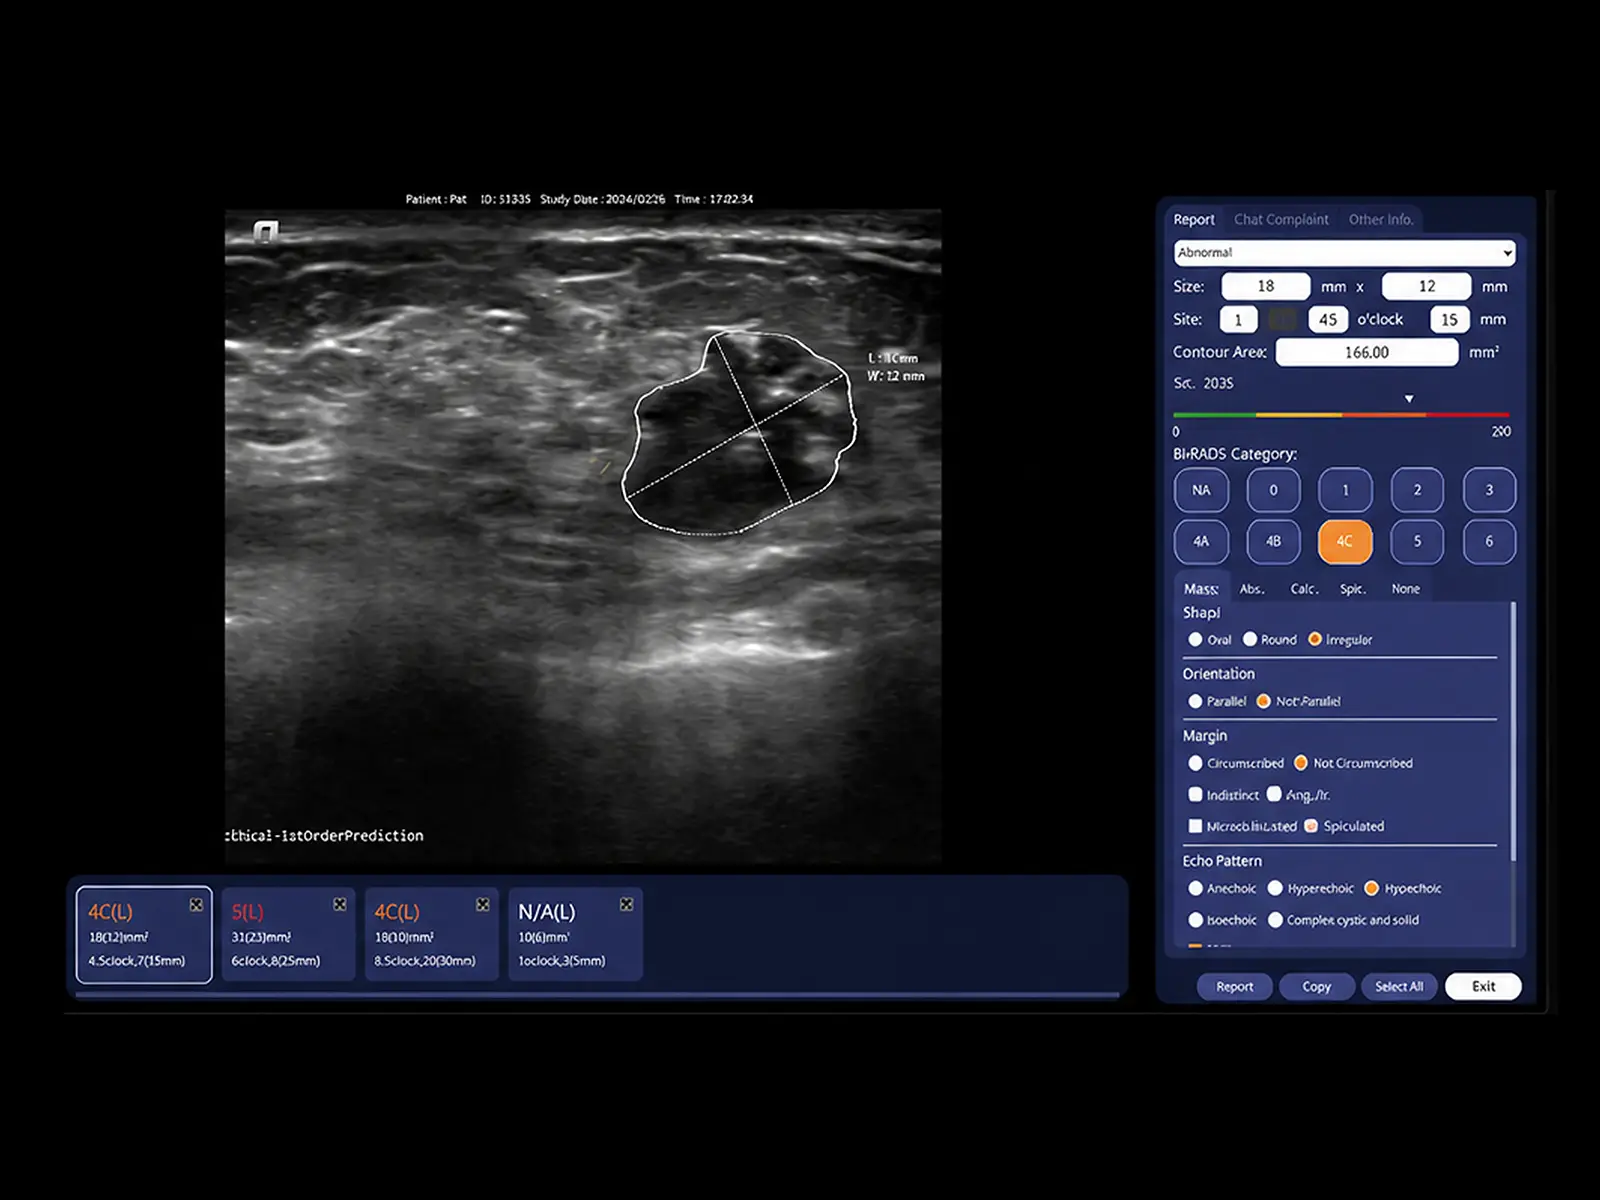Select BI-RADS category 3

click(1489, 490)
